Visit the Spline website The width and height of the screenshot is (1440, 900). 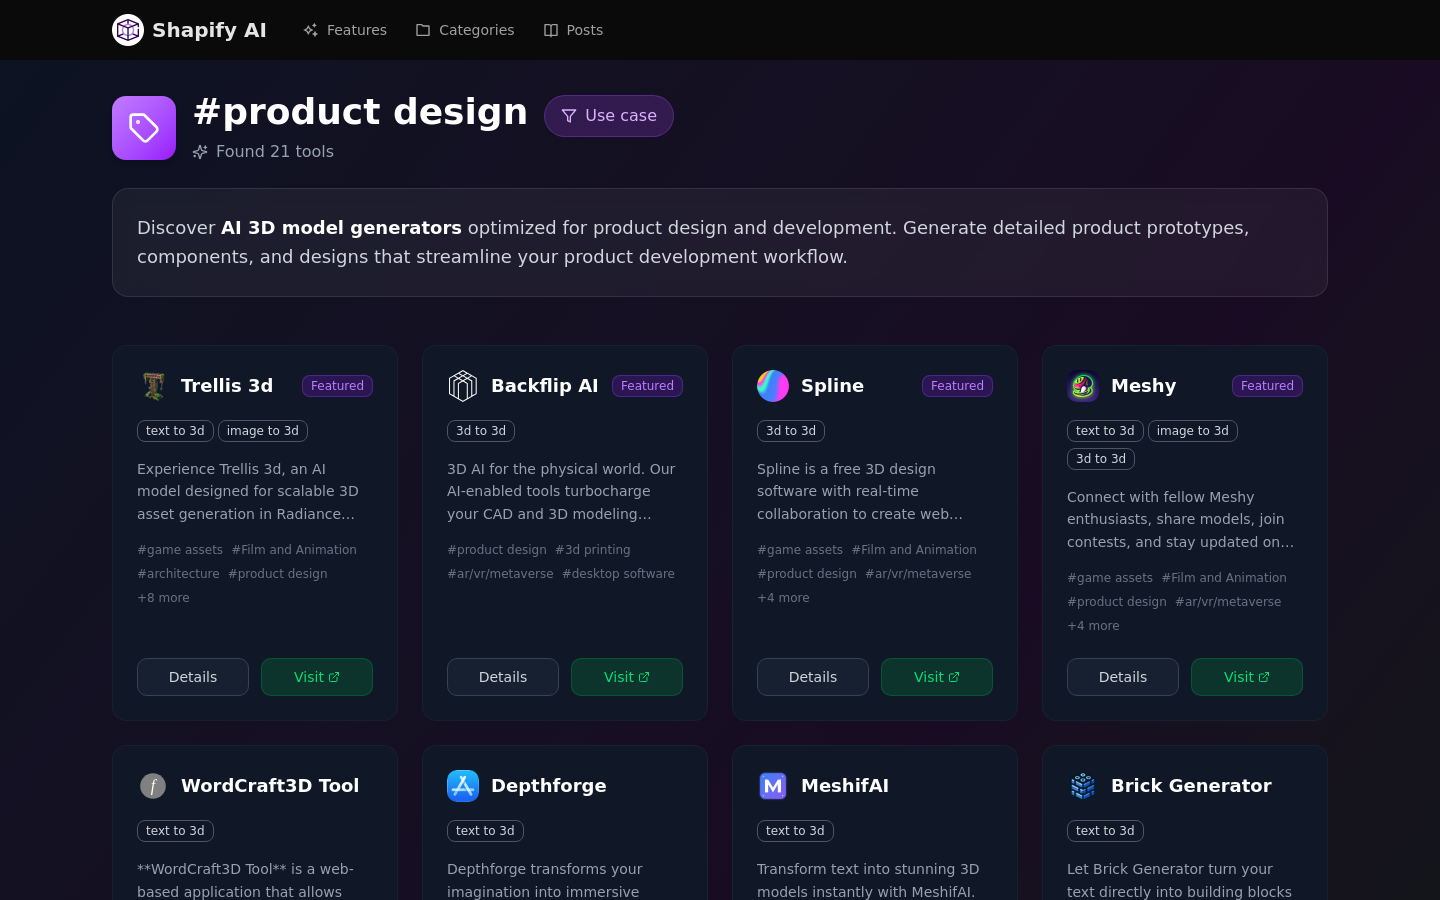(x=937, y=677)
